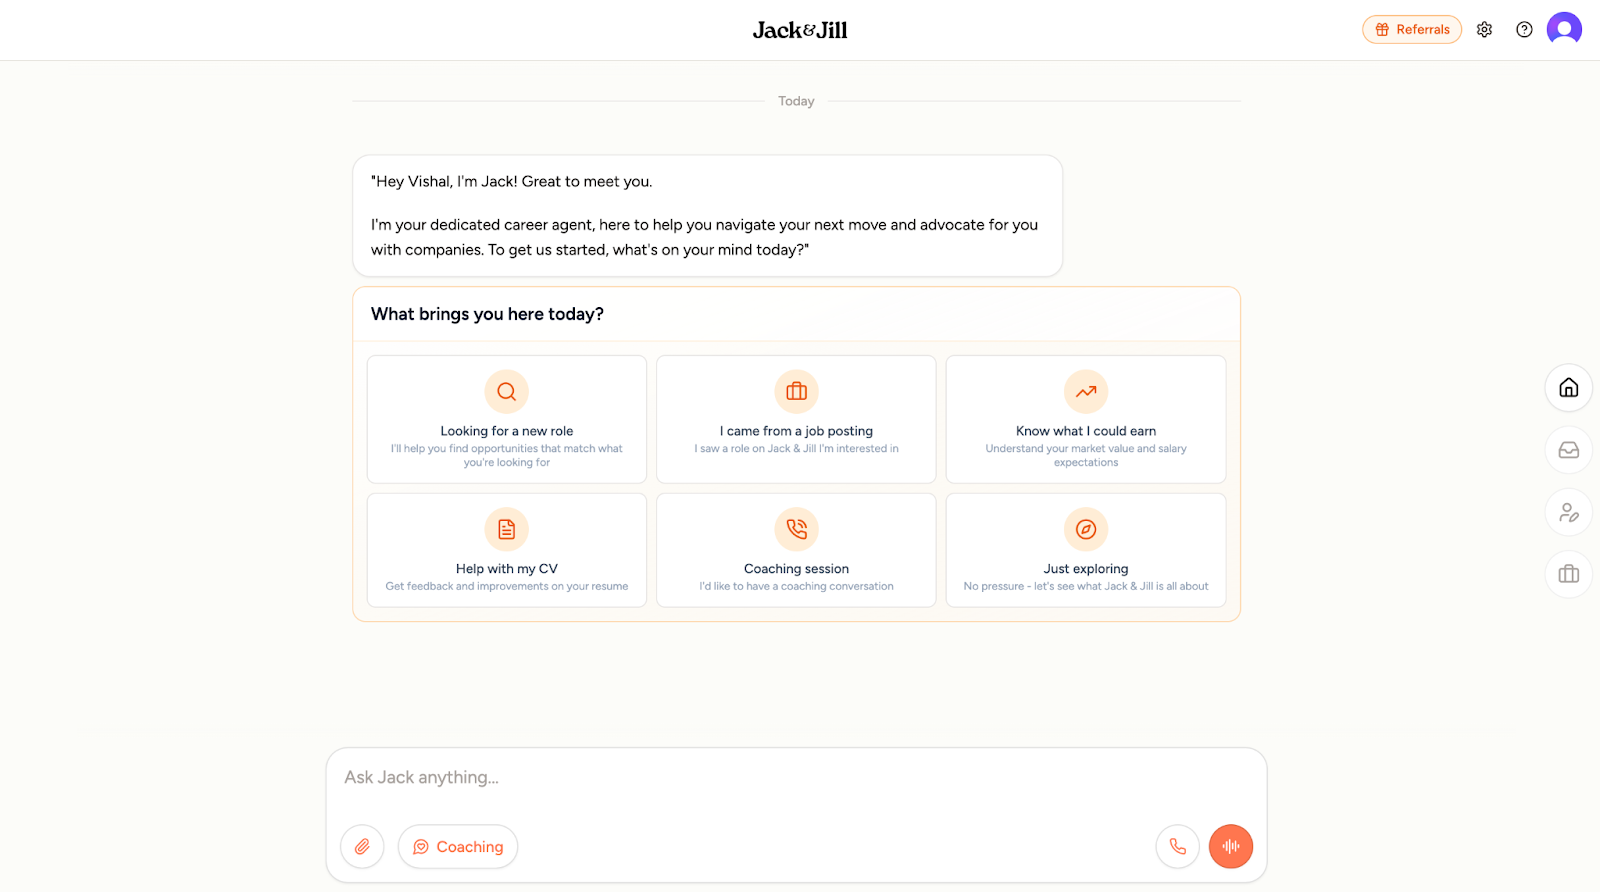Go to Home in the right sidebar
The height and width of the screenshot is (892, 1600).
click(x=1568, y=388)
